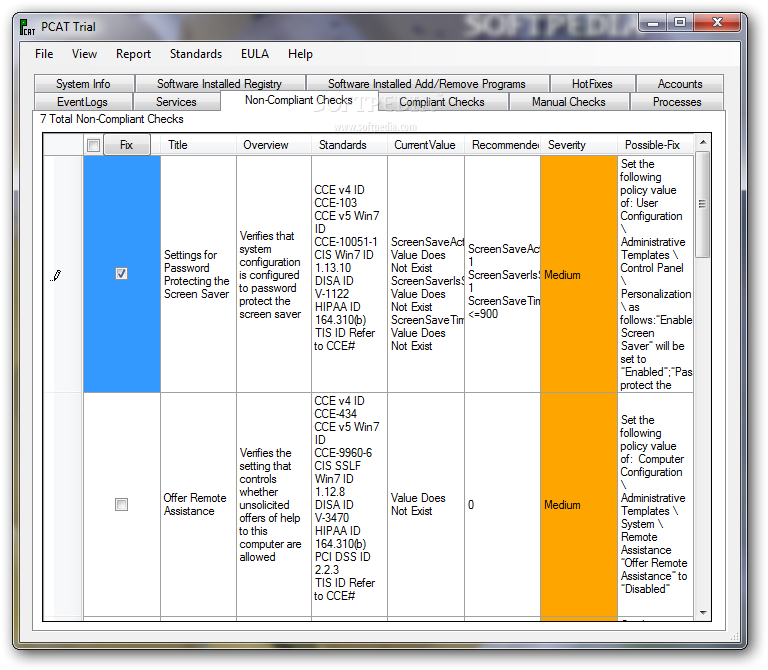The image size is (768, 670).
Task: Switch to the Accounts tab
Action: 680,84
